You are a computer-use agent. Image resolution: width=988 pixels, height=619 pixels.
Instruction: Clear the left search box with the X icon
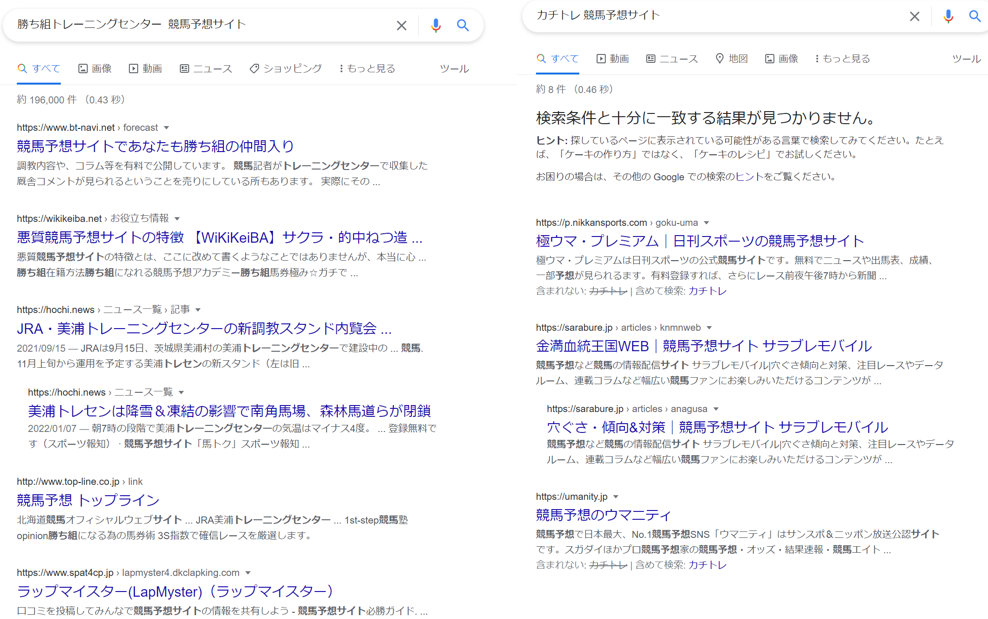(401, 26)
